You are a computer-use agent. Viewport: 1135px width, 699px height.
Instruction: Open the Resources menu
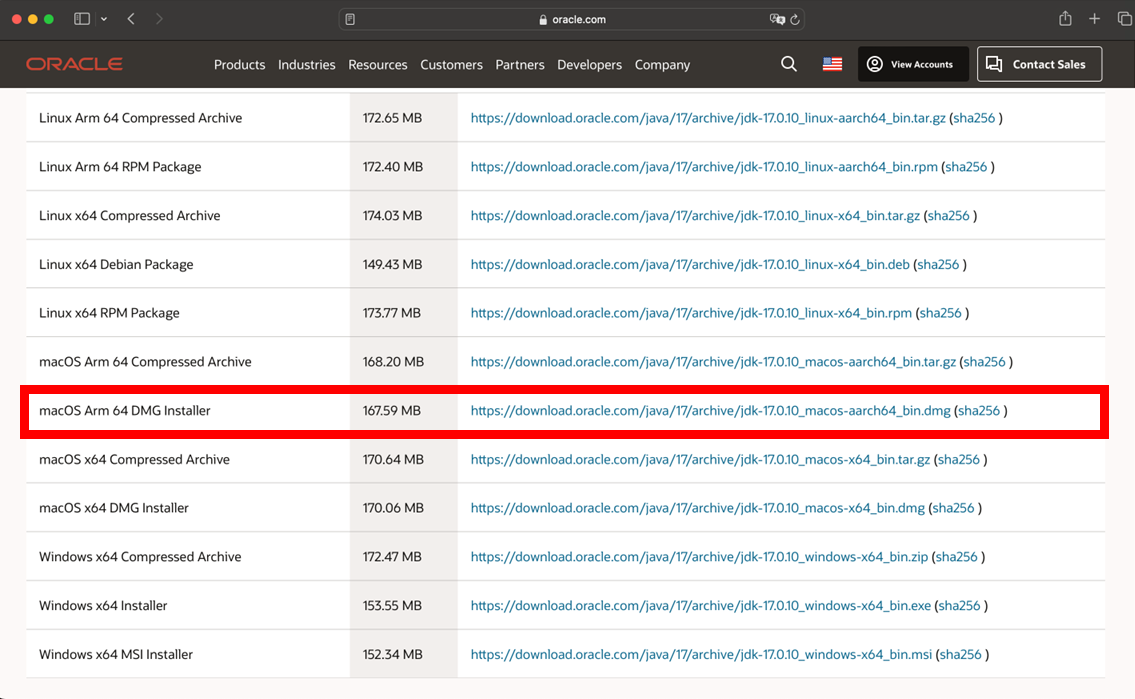click(378, 64)
